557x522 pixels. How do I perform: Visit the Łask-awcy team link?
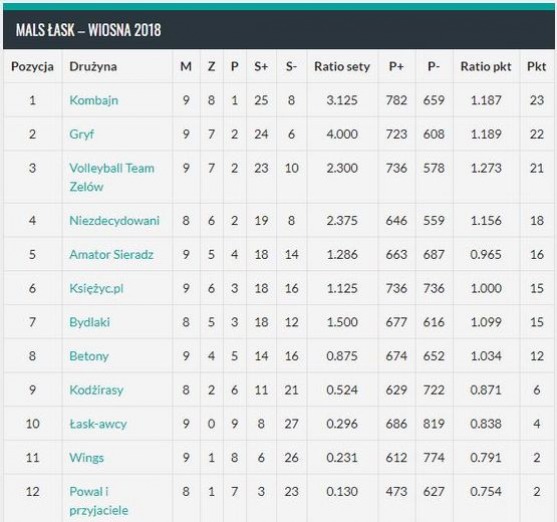[98, 424]
